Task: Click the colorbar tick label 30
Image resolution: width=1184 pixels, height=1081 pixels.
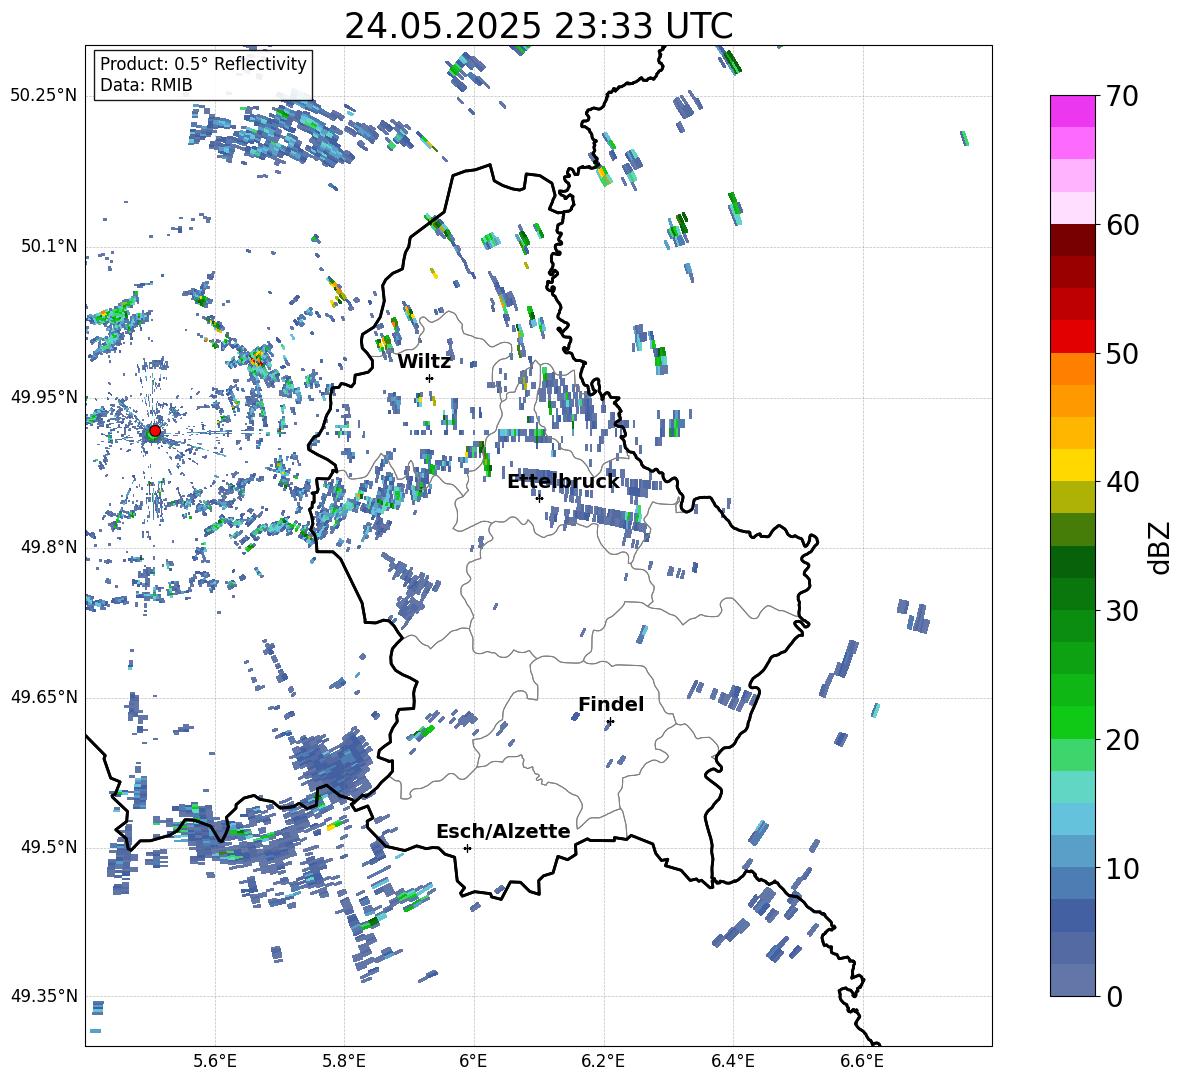Action: pyautogui.click(x=1122, y=611)
